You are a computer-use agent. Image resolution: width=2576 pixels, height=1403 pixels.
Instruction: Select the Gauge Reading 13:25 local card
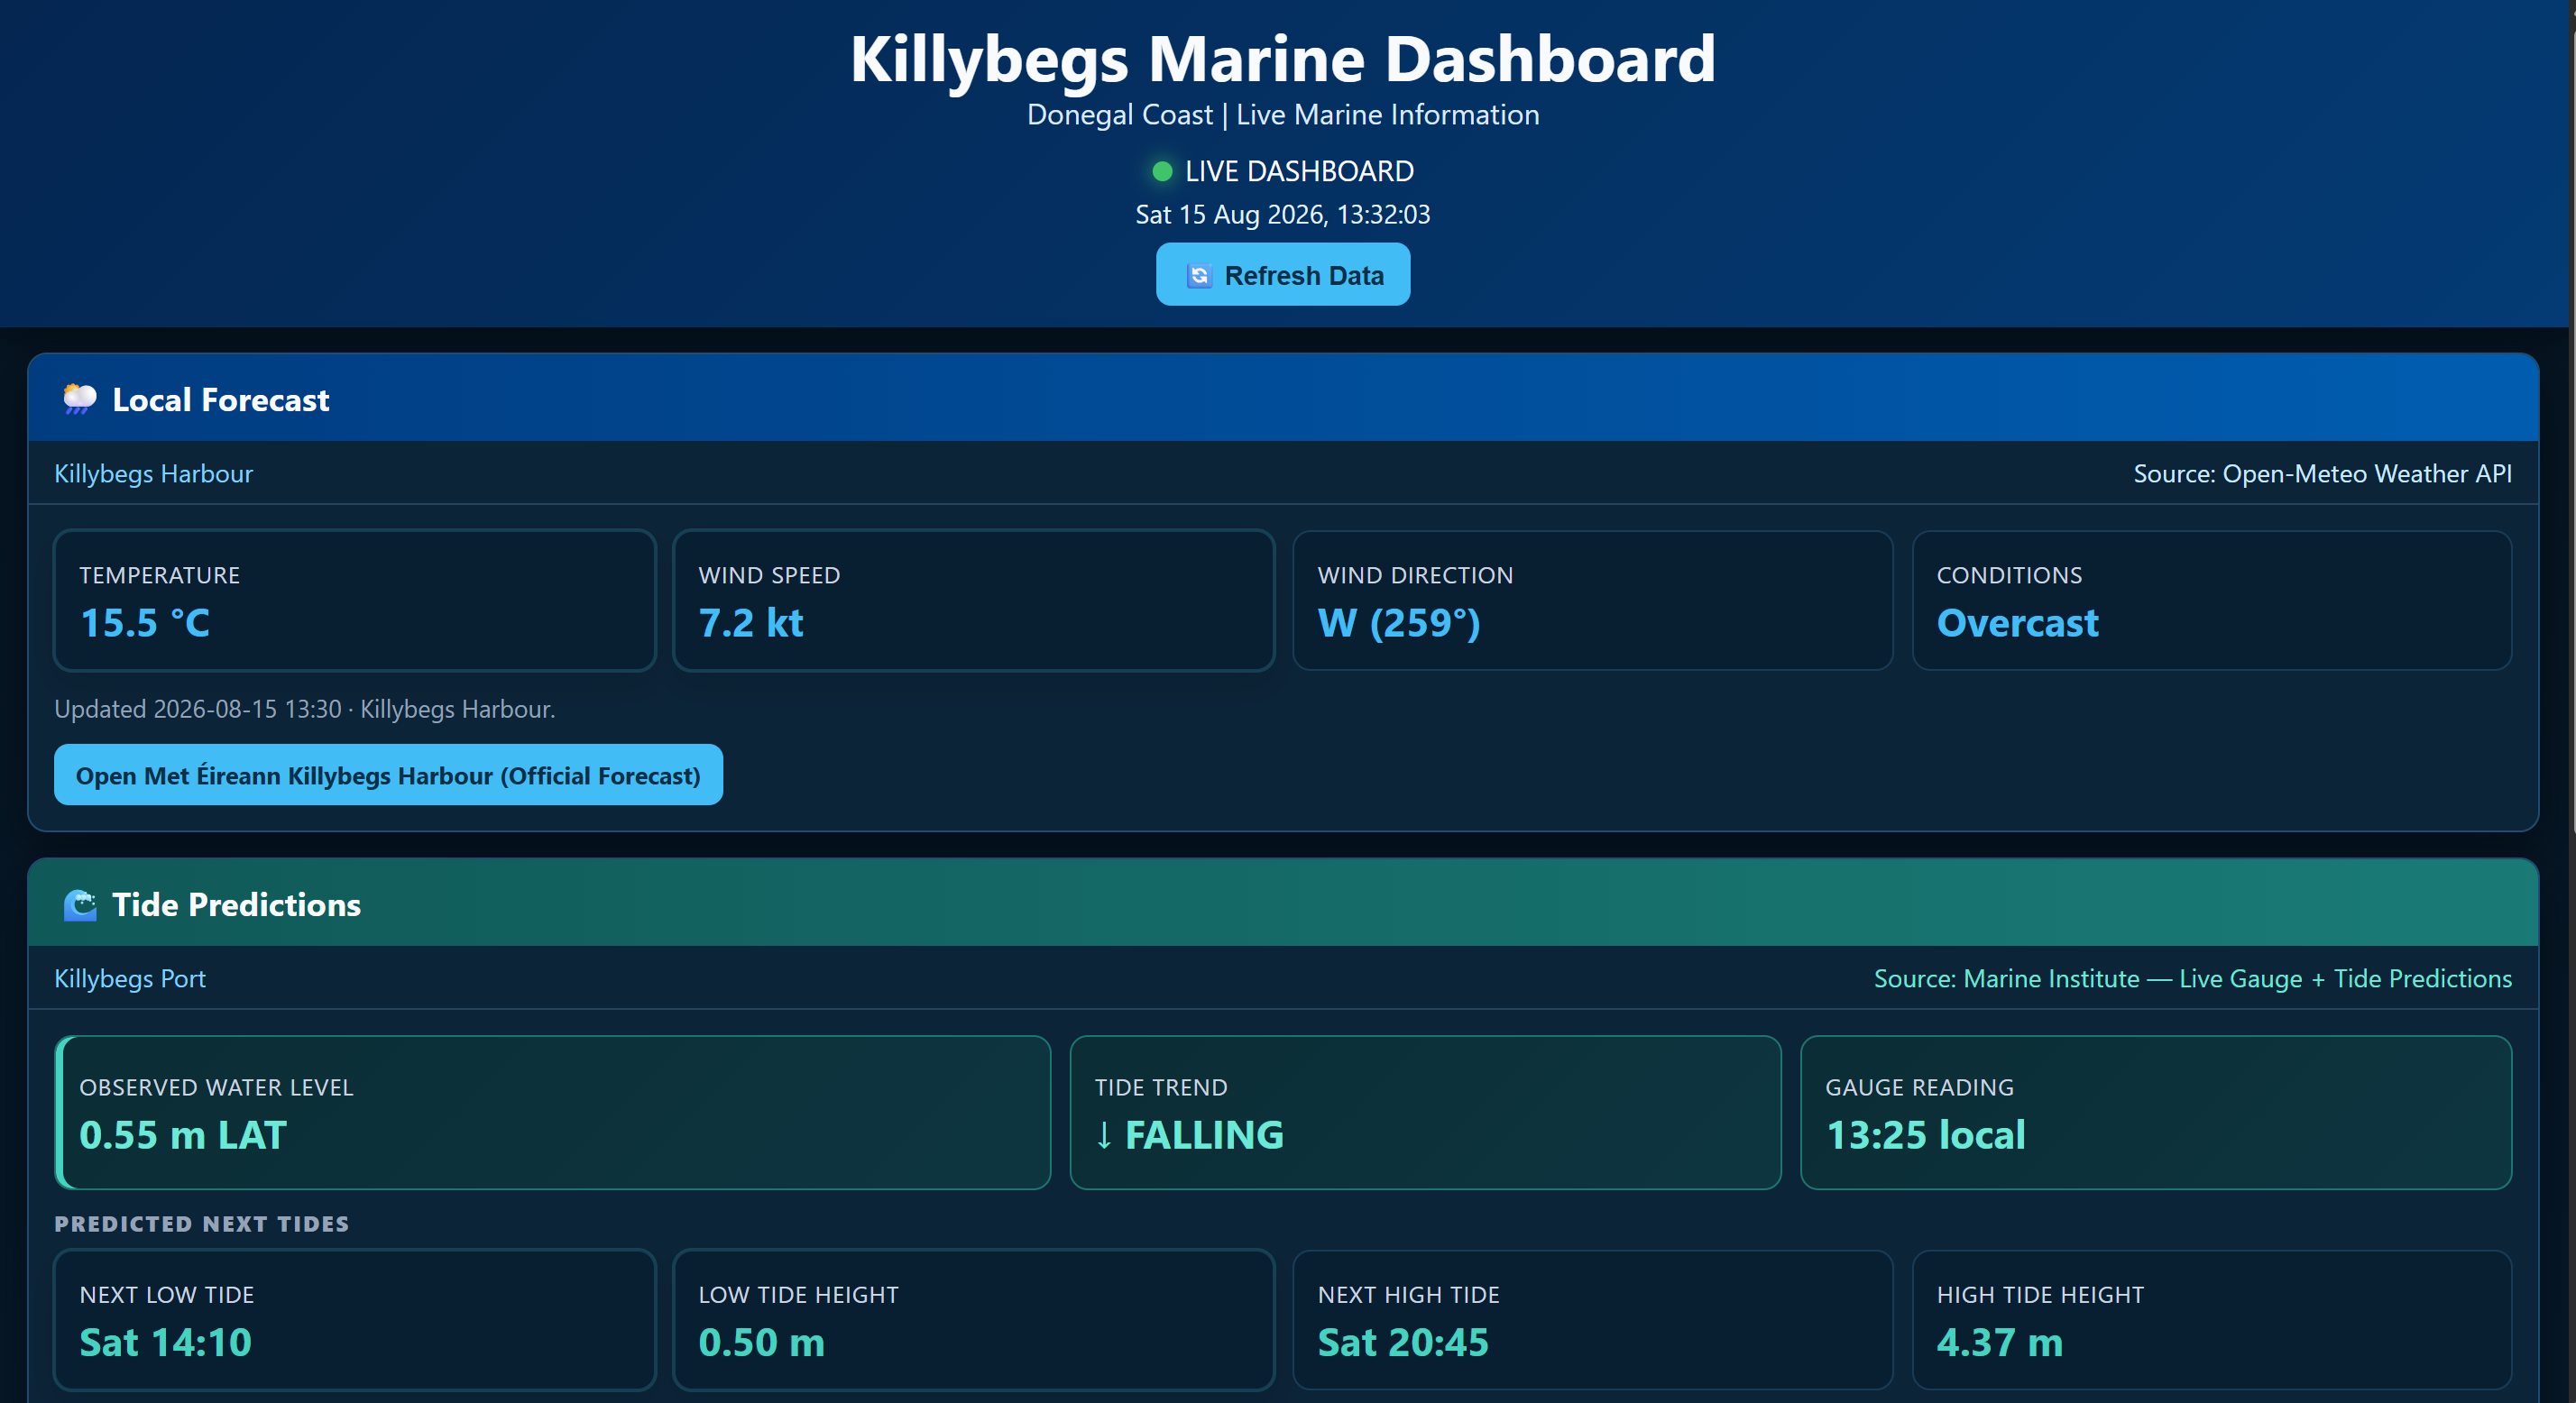(2156, 1112)
